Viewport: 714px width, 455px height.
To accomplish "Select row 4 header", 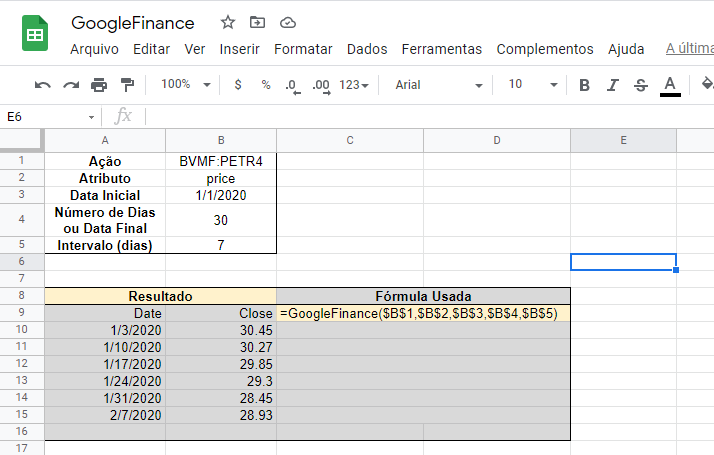I will 21,220.
